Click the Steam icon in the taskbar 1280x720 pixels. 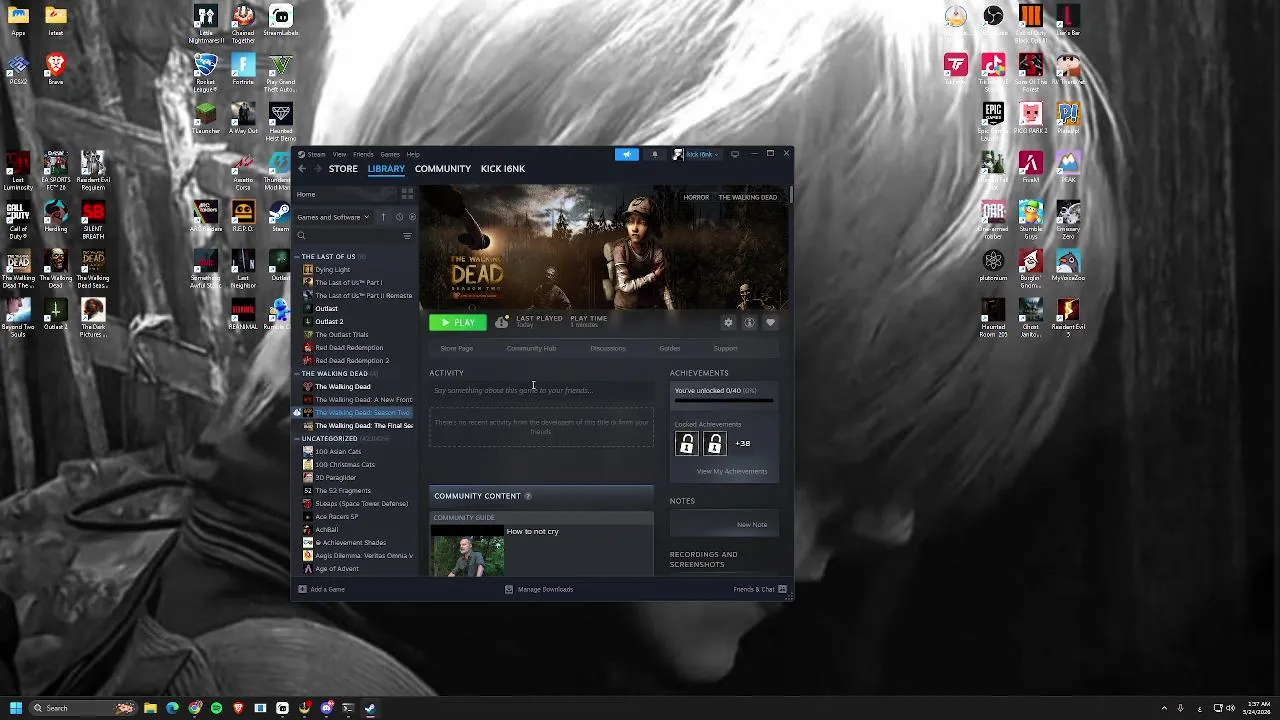pyautogui.click(x=369, y=708)
